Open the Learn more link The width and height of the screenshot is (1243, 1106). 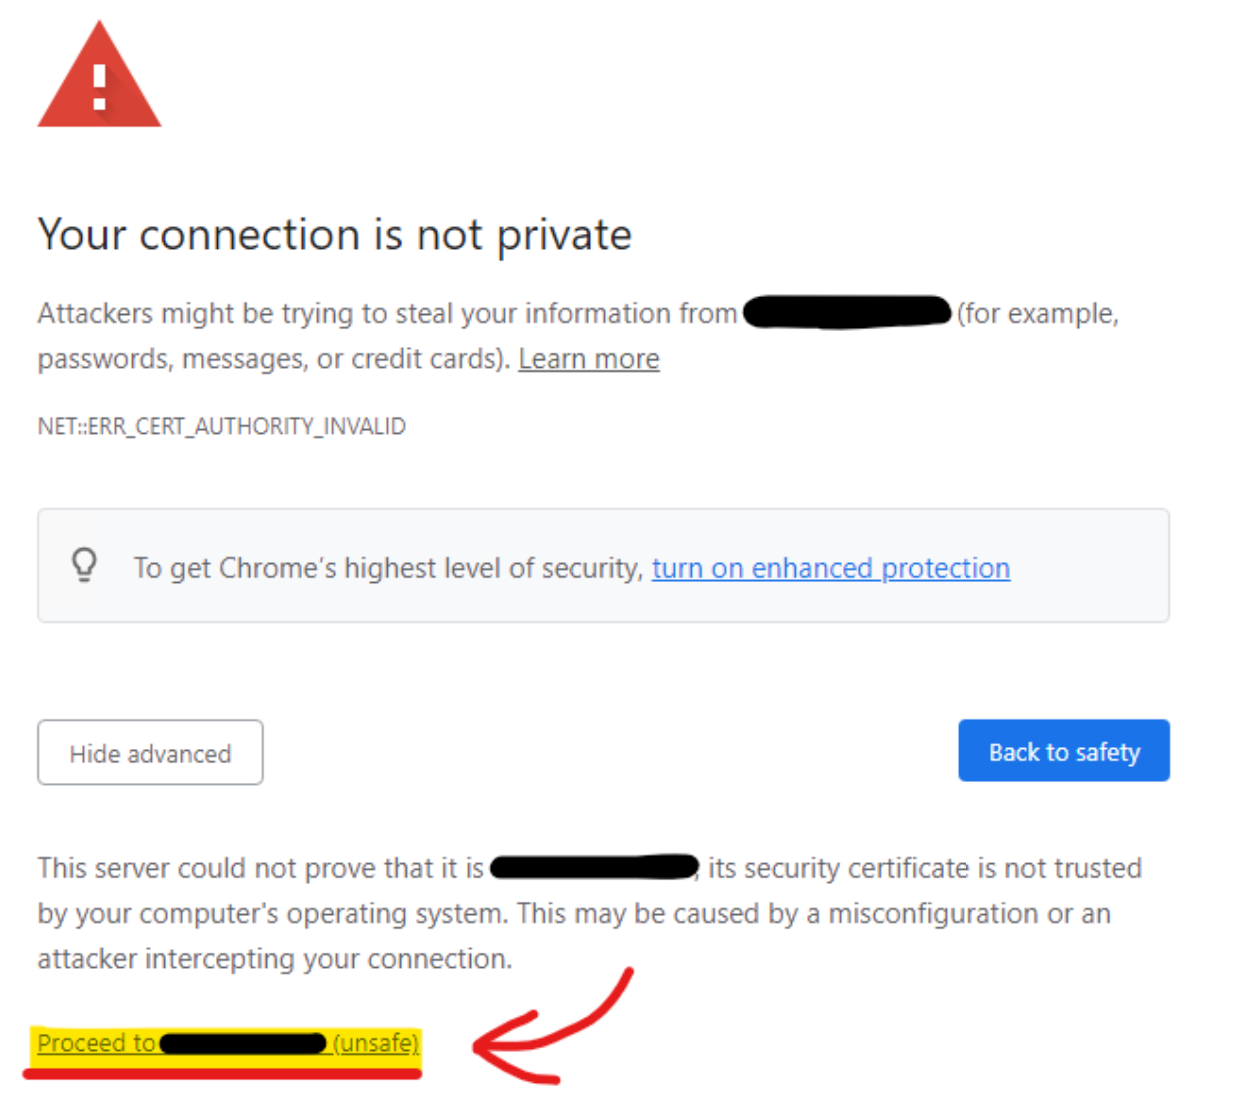click(588, 359)
